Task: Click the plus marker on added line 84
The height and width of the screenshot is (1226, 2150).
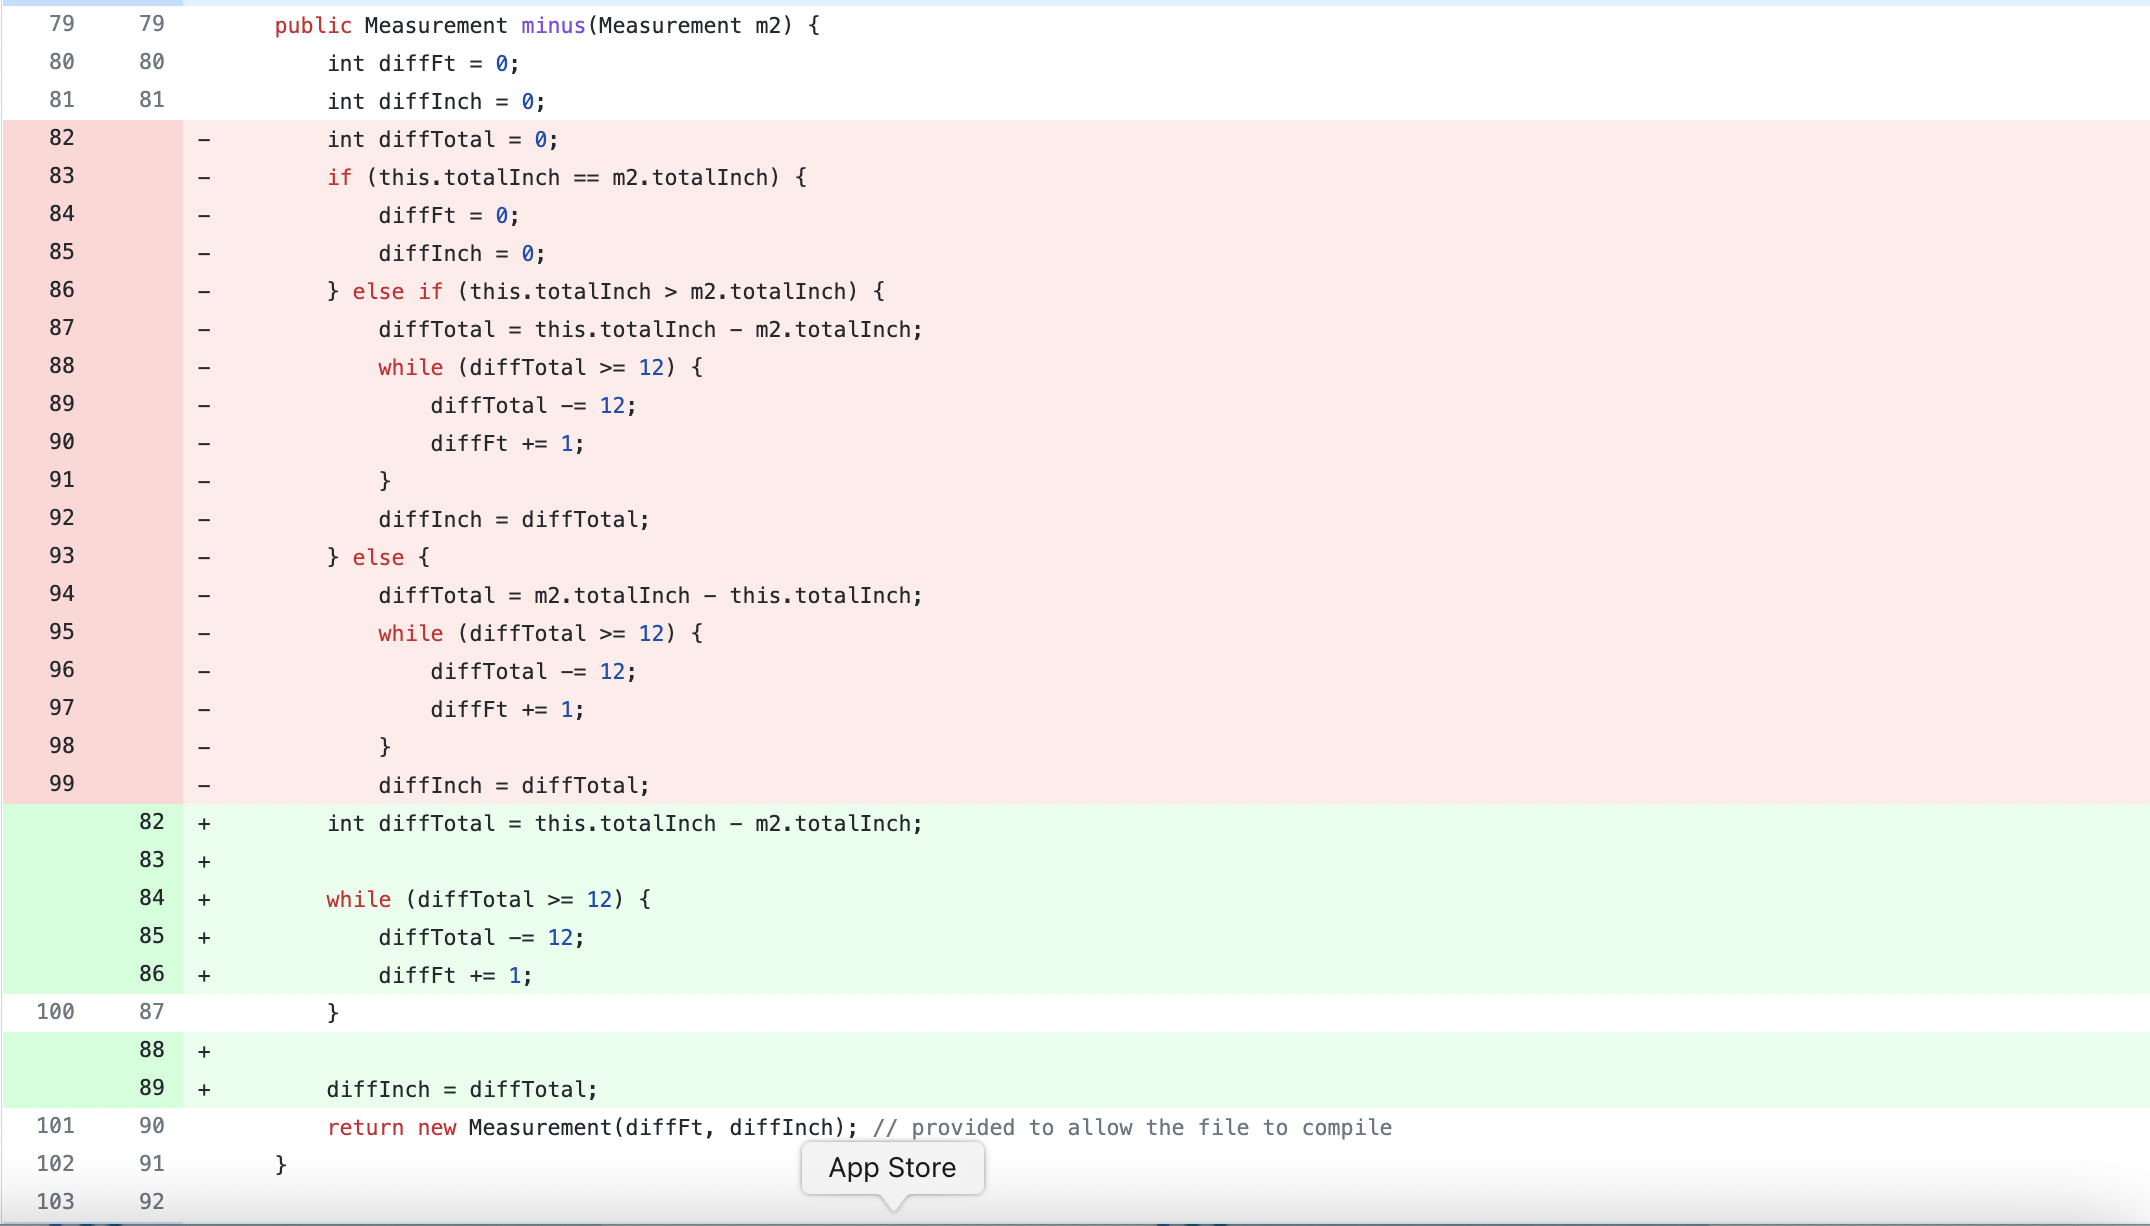Action: [x=204, y=900]
